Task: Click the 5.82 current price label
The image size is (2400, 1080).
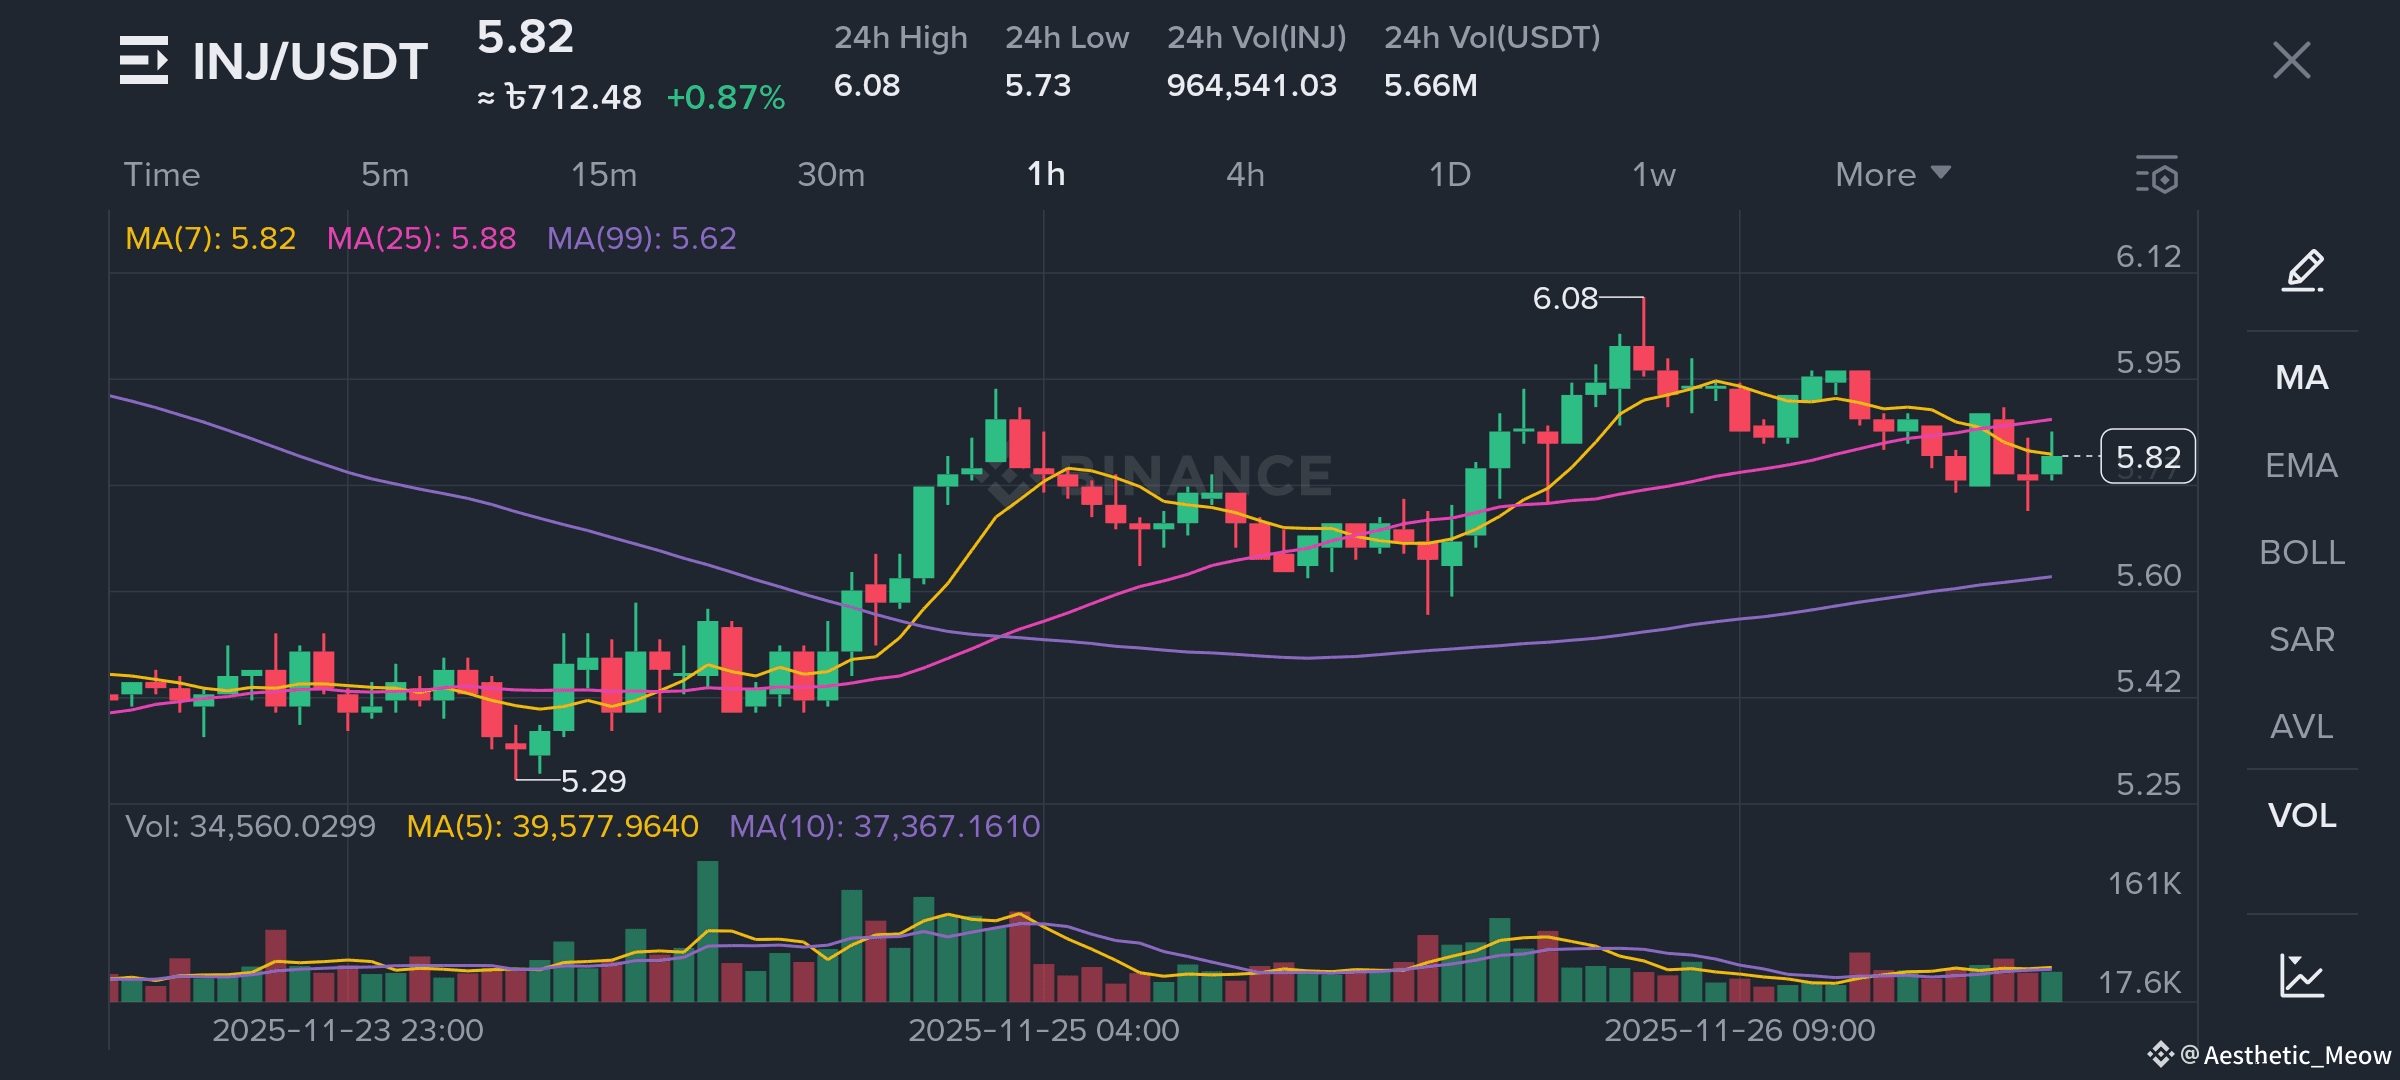Action: pyautogui.click(x=2147, y=457)
